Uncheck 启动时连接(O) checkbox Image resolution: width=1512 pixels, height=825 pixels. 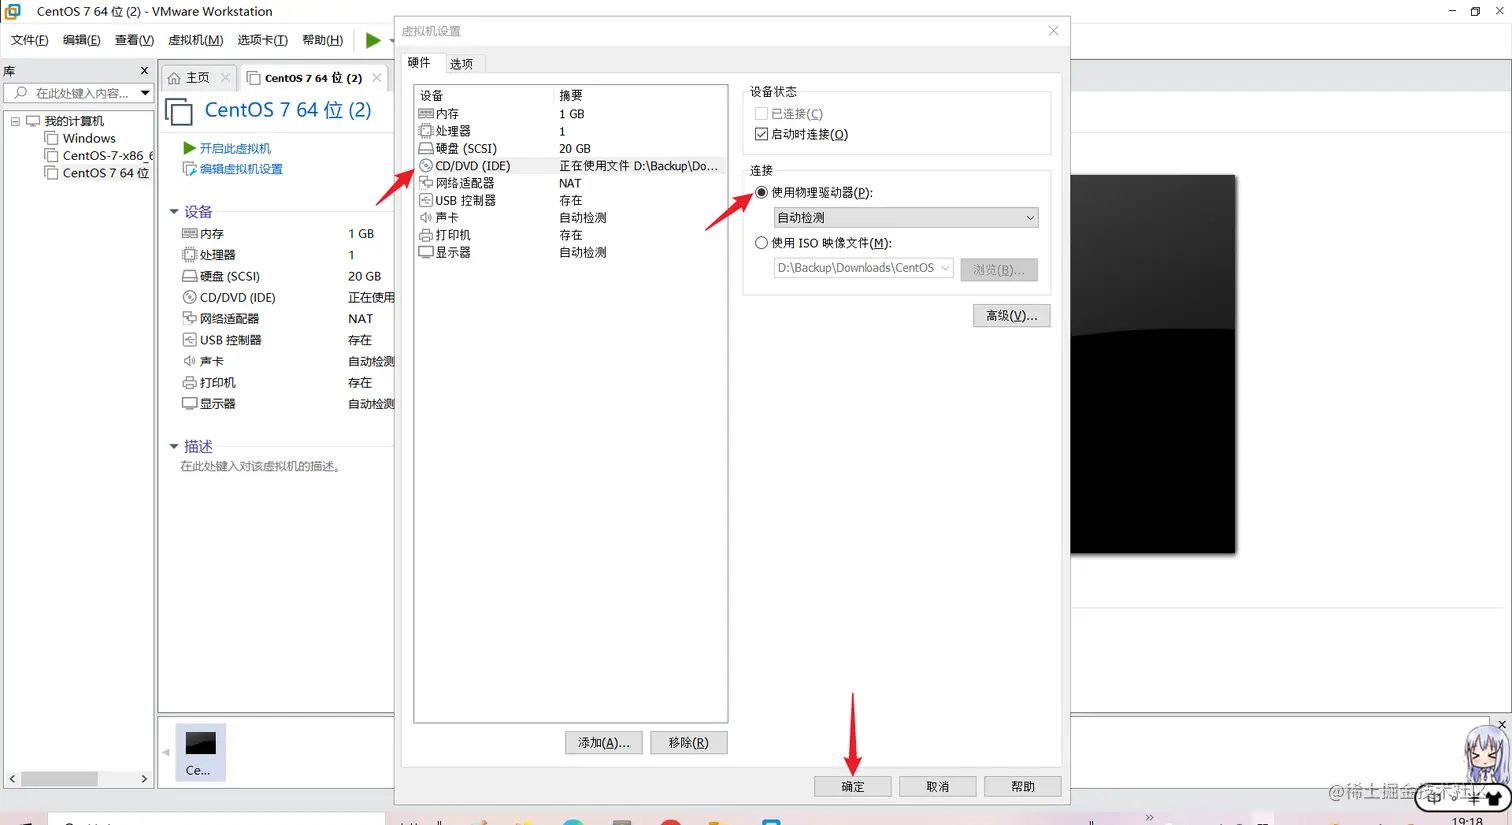point(761,134)
